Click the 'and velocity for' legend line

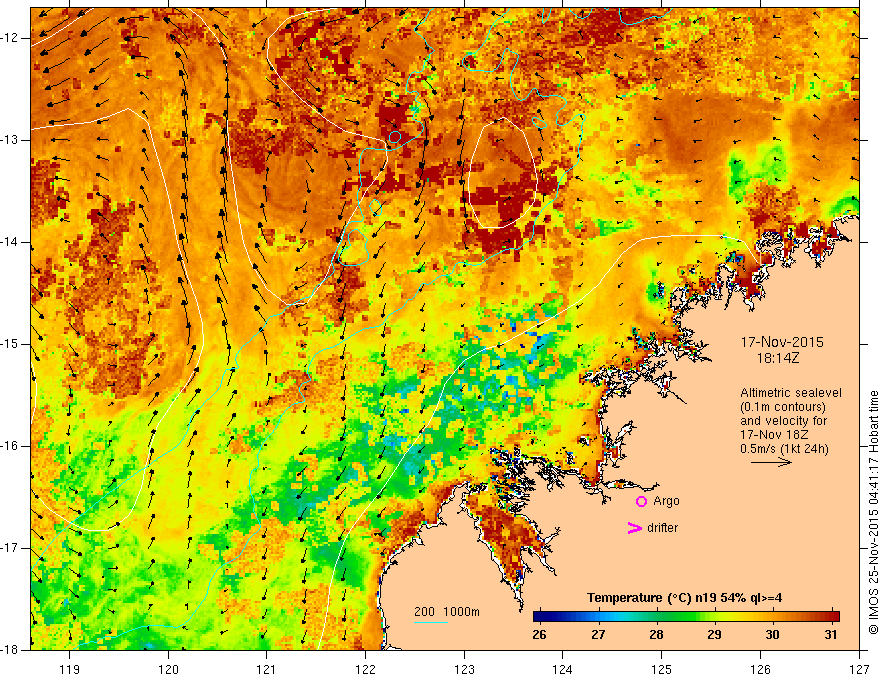pyautogui.click(x=783, y=421)
